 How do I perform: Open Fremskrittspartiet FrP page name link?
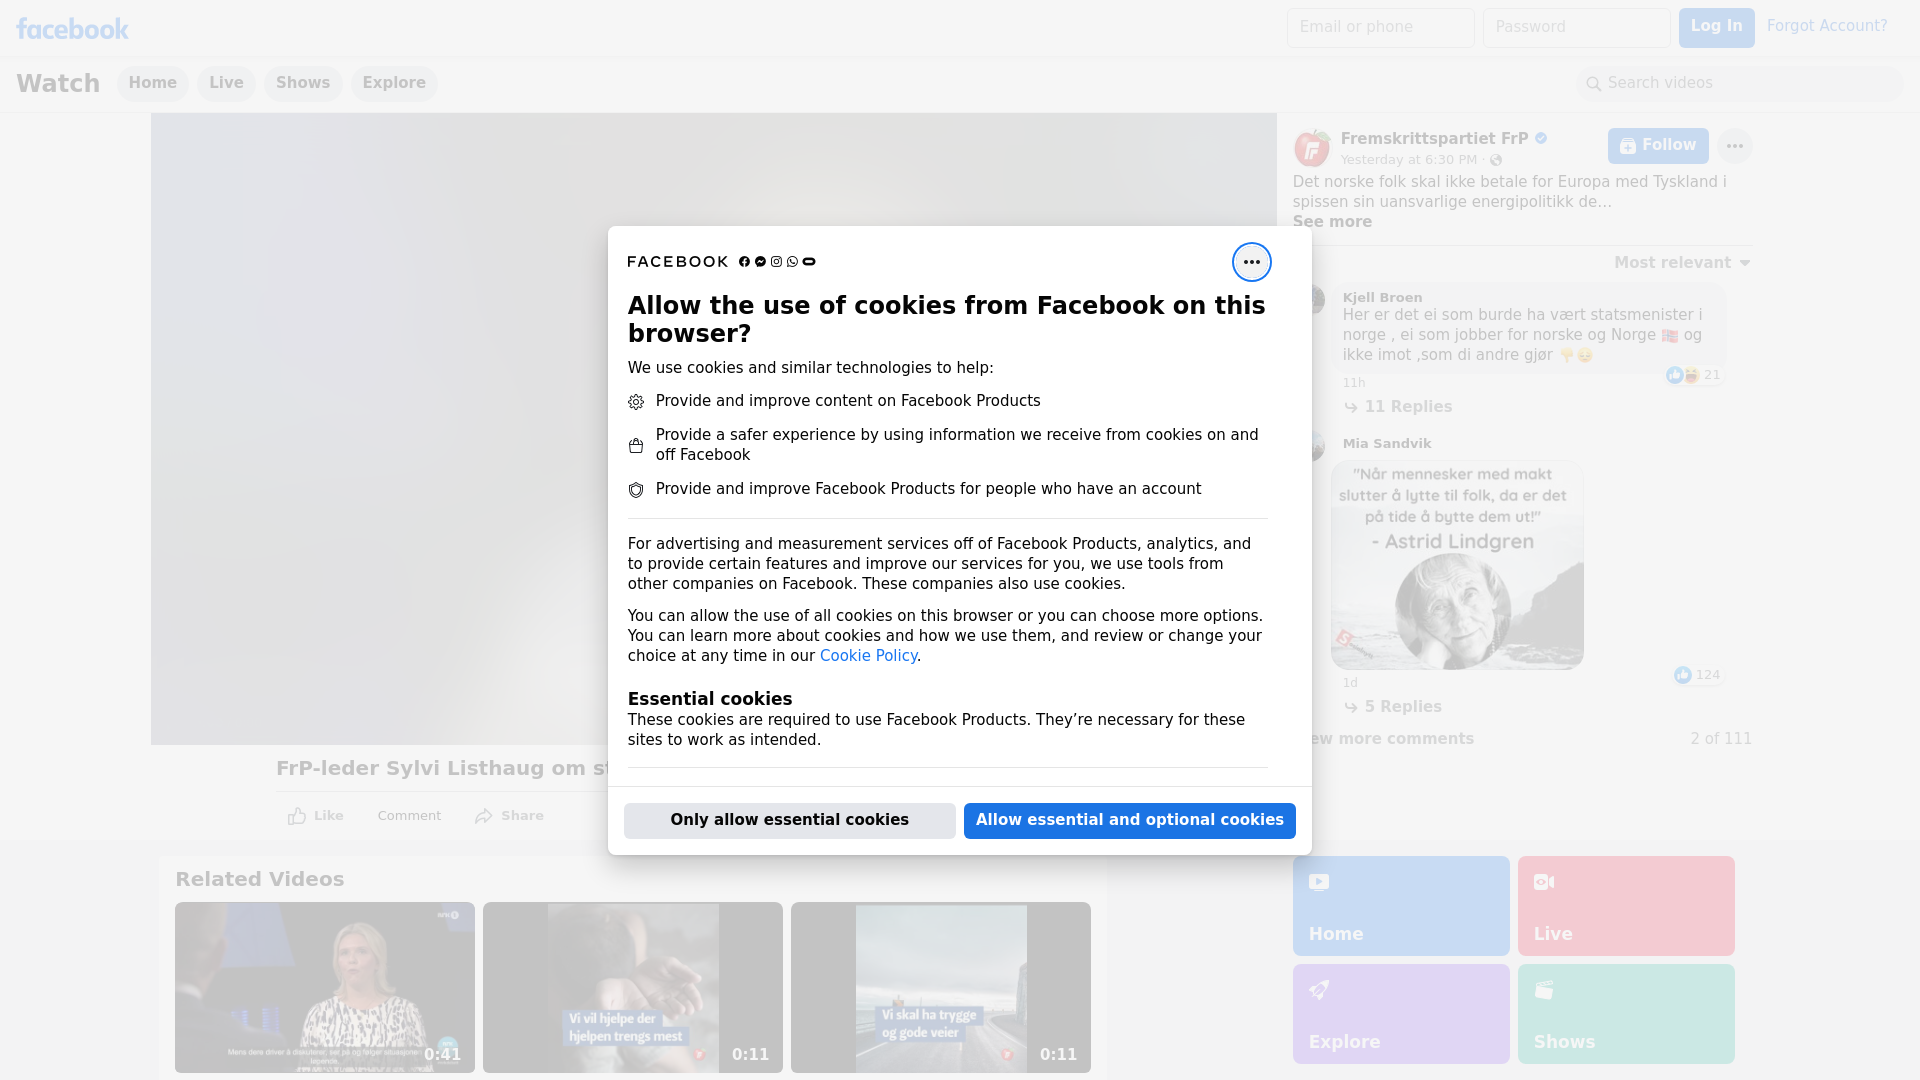pyautogui.click(x=1434, y=139)
